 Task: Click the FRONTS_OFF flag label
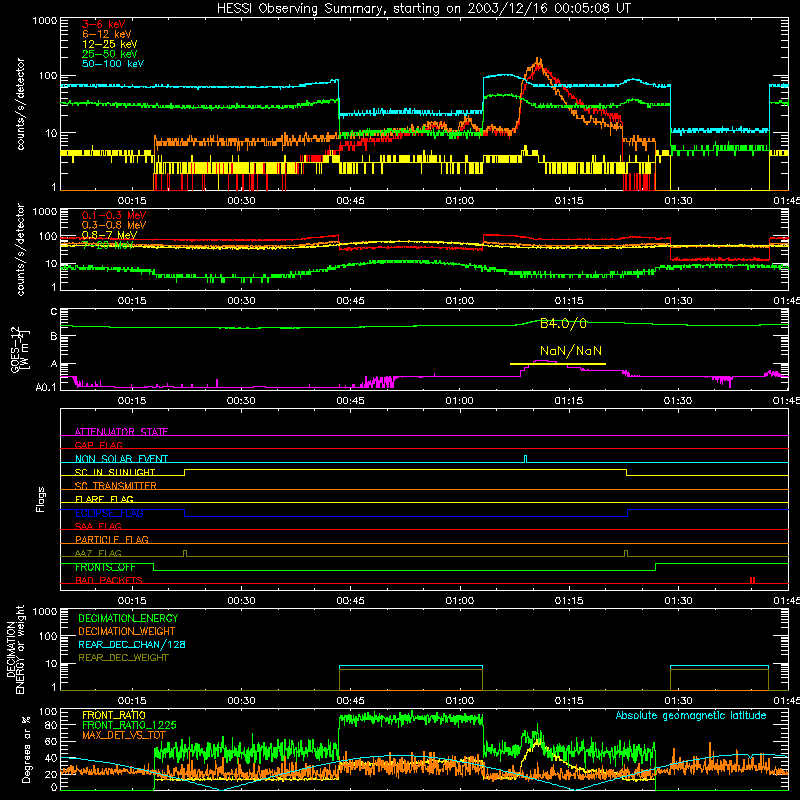click(x=105, y=567)
